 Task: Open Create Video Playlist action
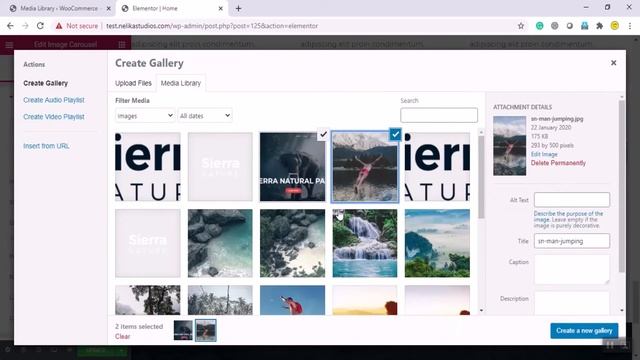point(53,117)
